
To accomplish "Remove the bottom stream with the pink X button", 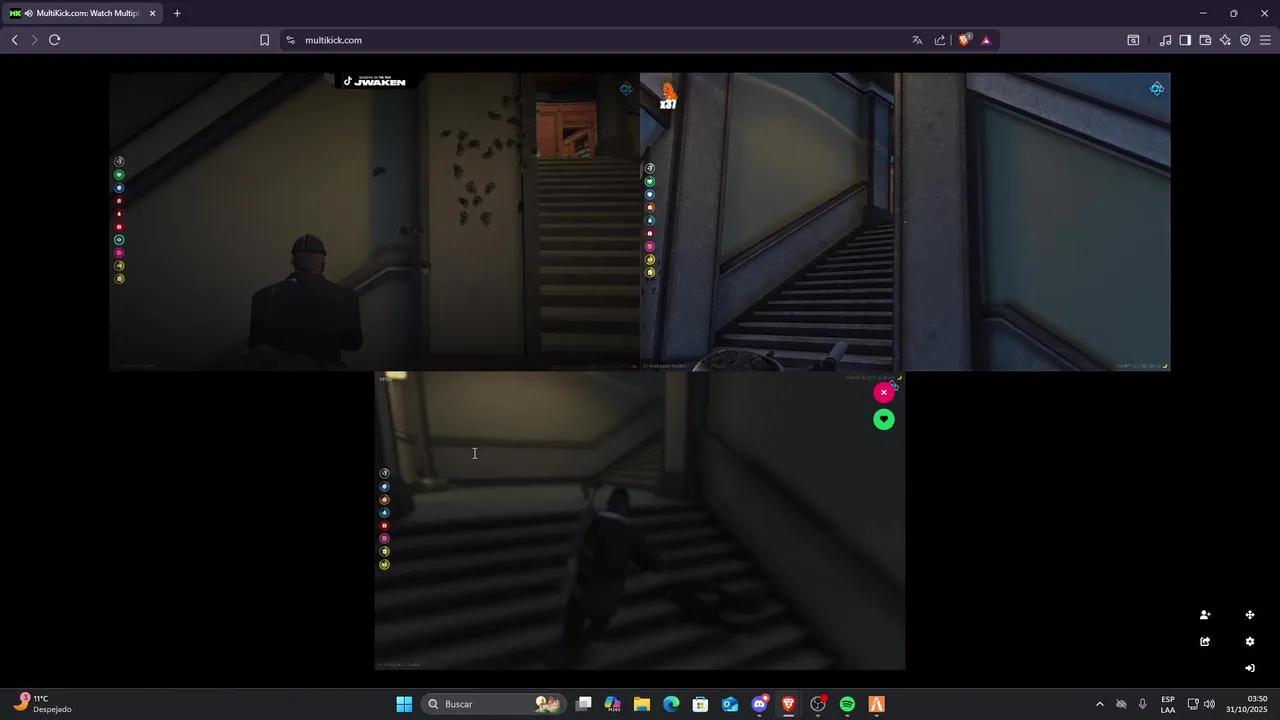I will tap(883, 392).
